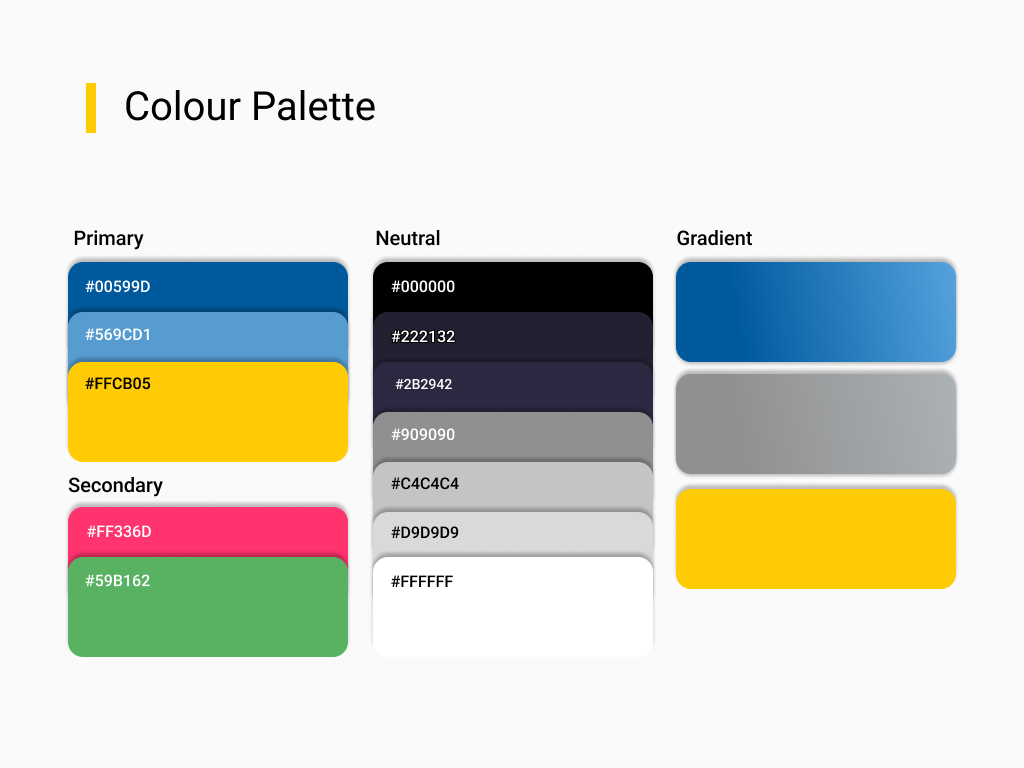Click the Secondary section heading

pos(116,485)
